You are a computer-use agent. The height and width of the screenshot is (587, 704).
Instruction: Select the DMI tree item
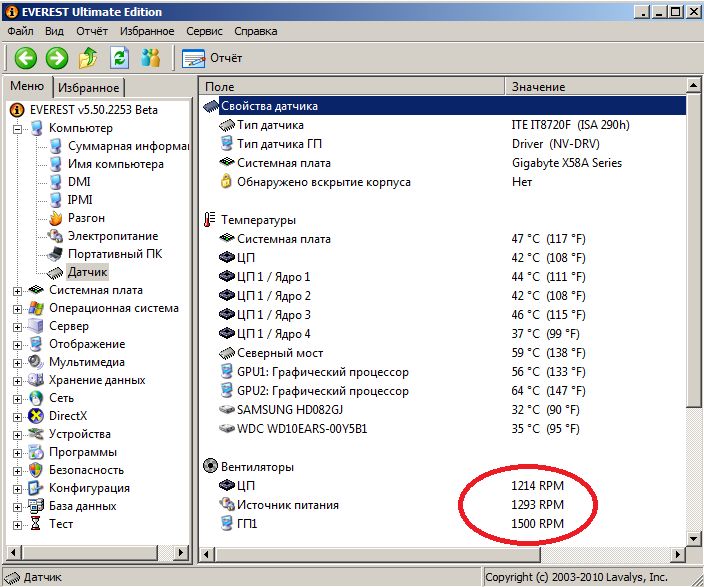pyautogui.click(x=79, y=182)
